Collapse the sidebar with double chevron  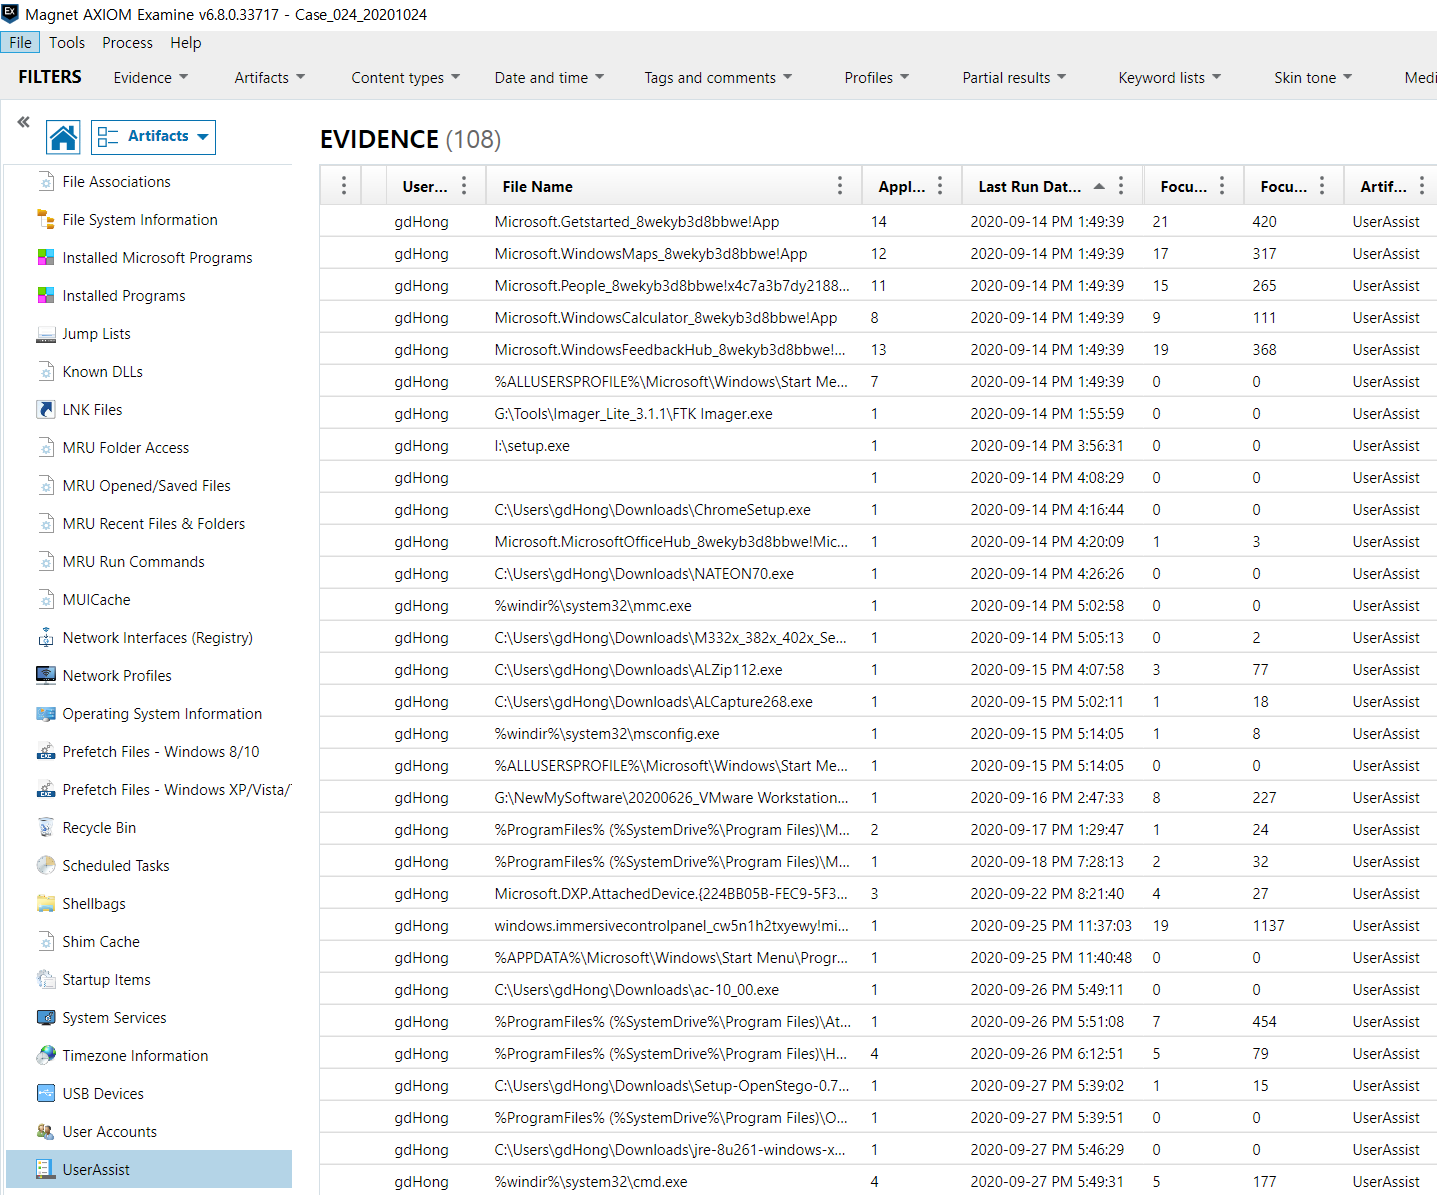pyautogui.click(x=23, y=122)
